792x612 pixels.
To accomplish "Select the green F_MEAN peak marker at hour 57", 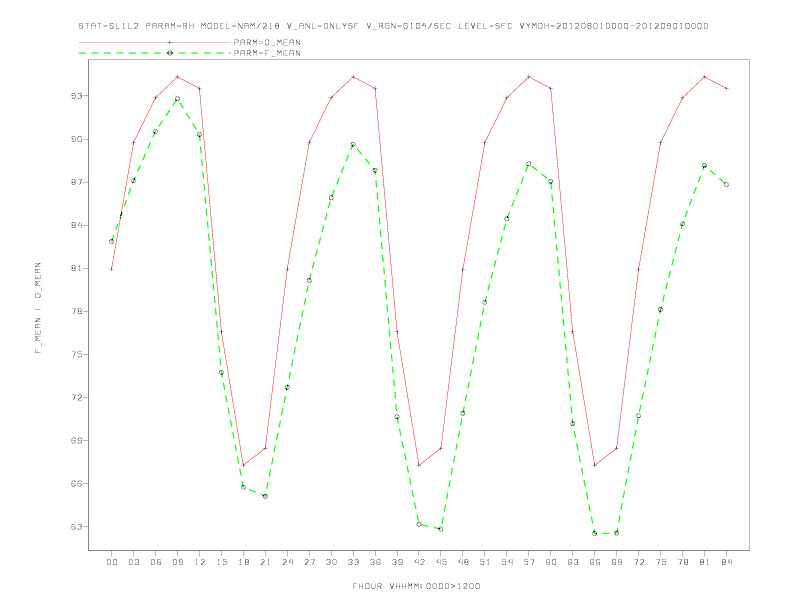I will 529,164.
